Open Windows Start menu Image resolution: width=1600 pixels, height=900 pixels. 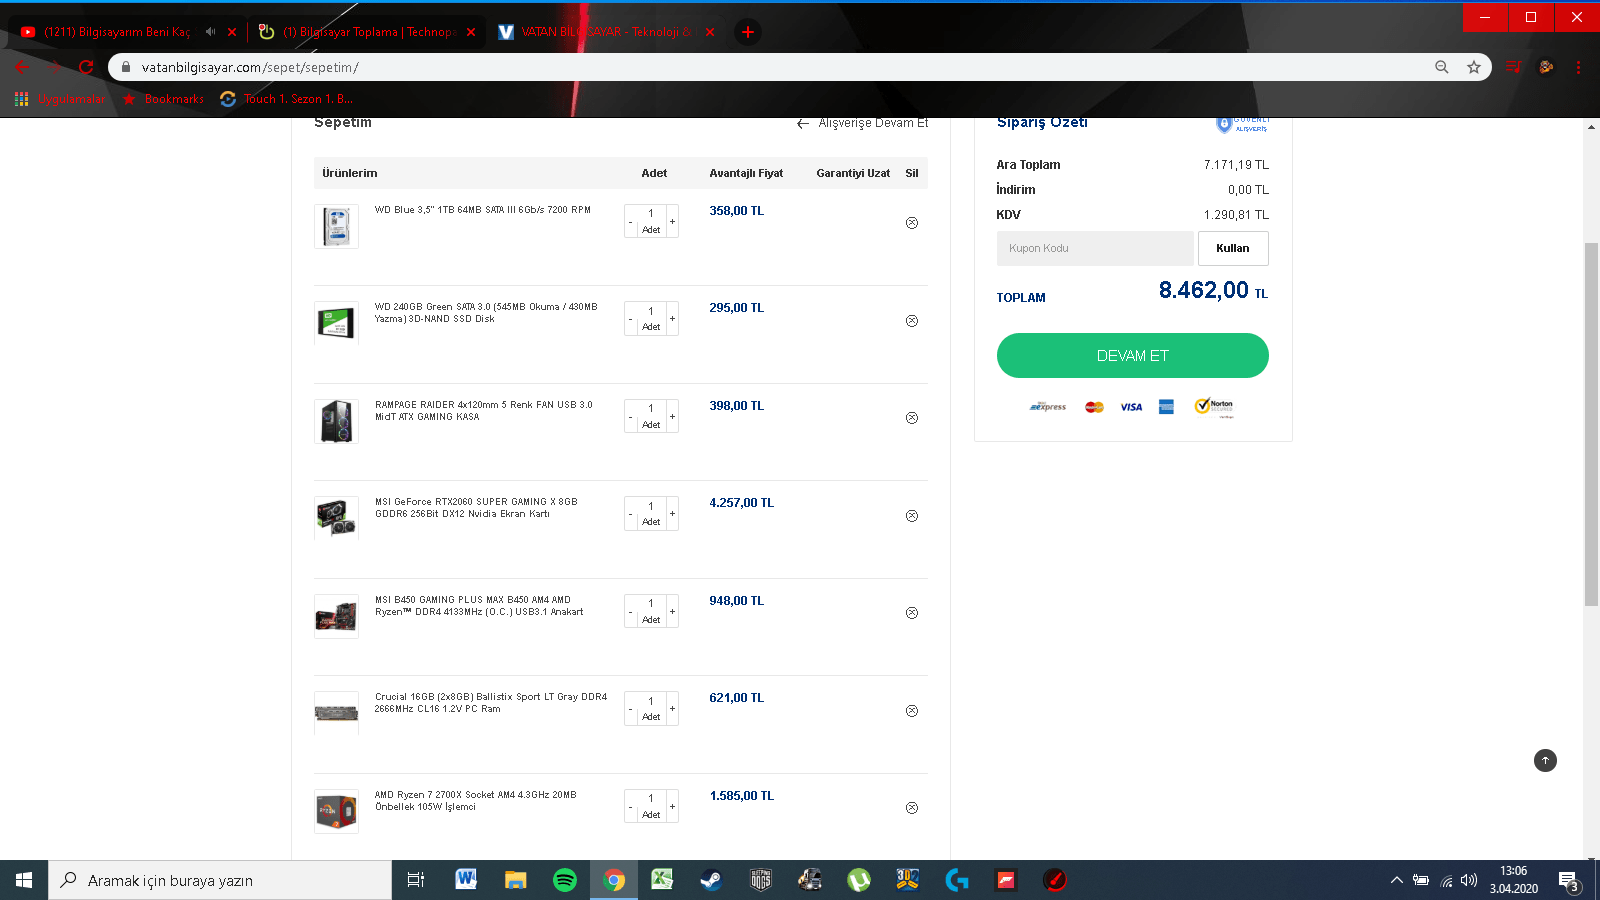tap(24, 880)
